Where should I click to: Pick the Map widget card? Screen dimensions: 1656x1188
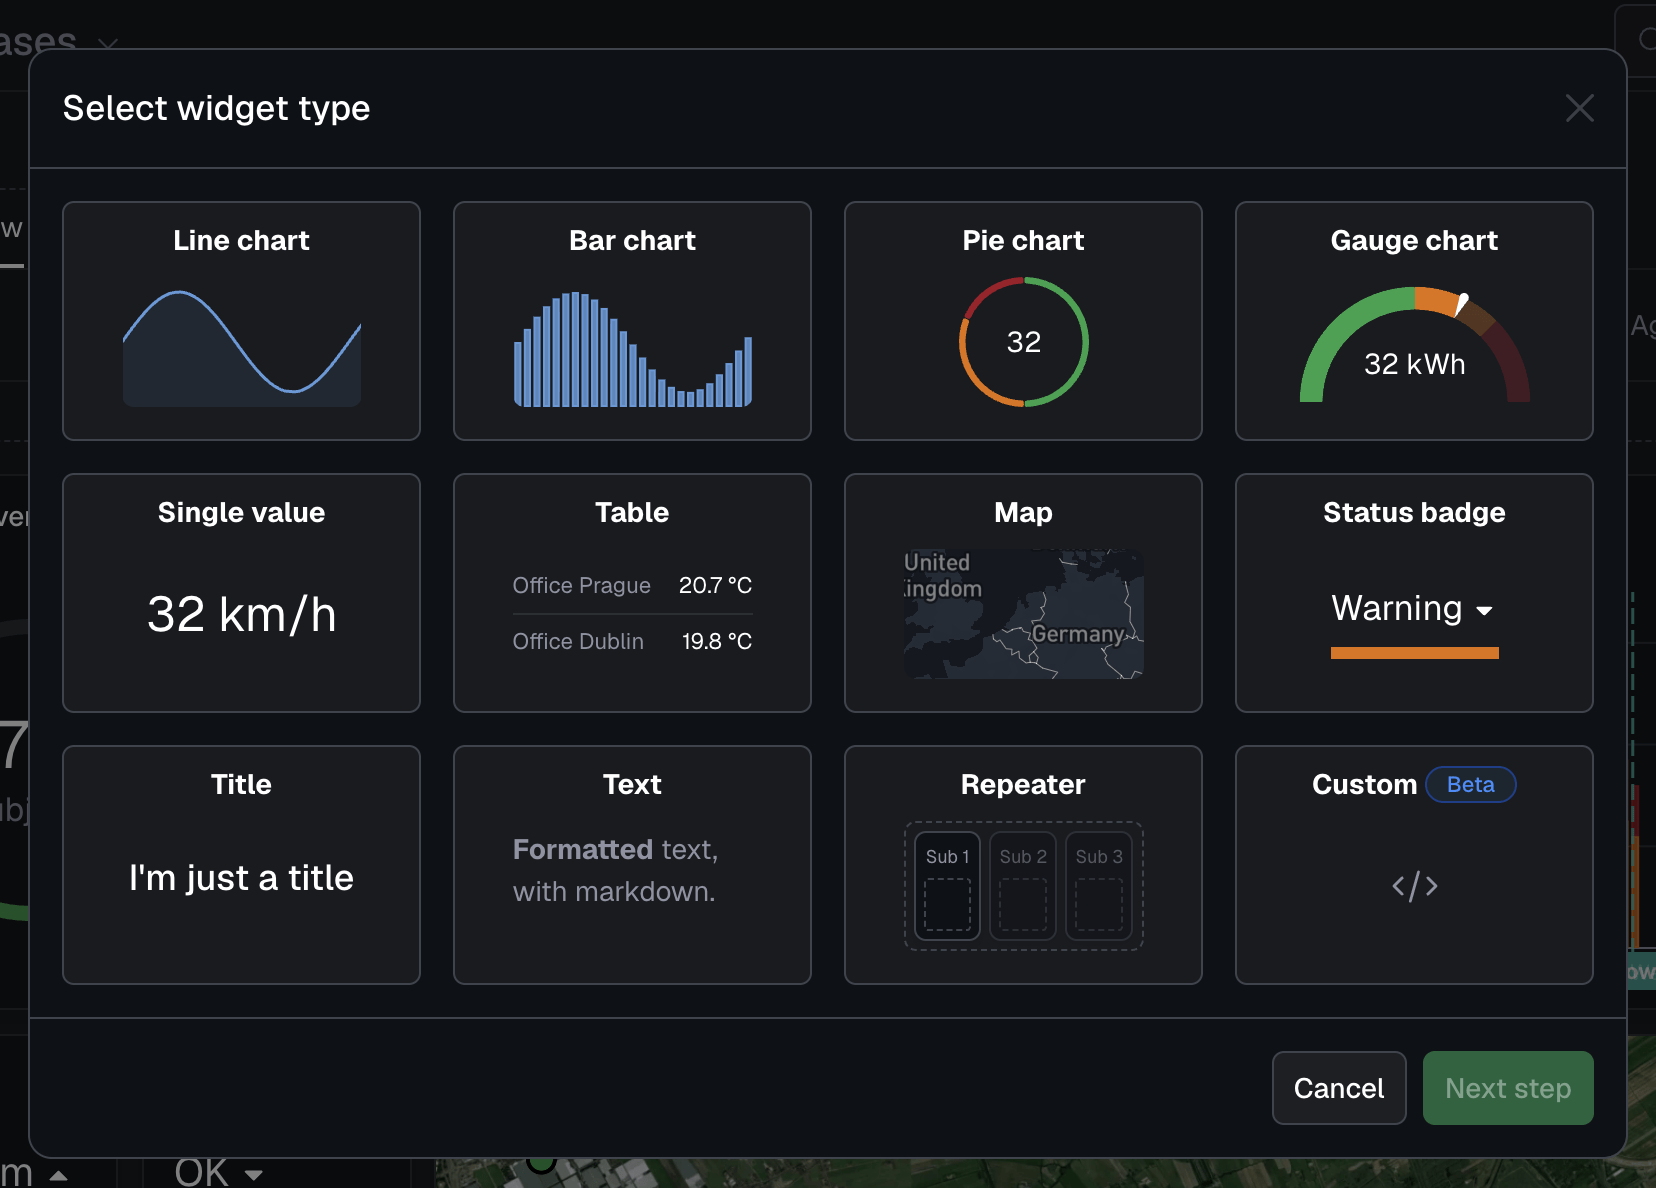(x=1023, y=593)
